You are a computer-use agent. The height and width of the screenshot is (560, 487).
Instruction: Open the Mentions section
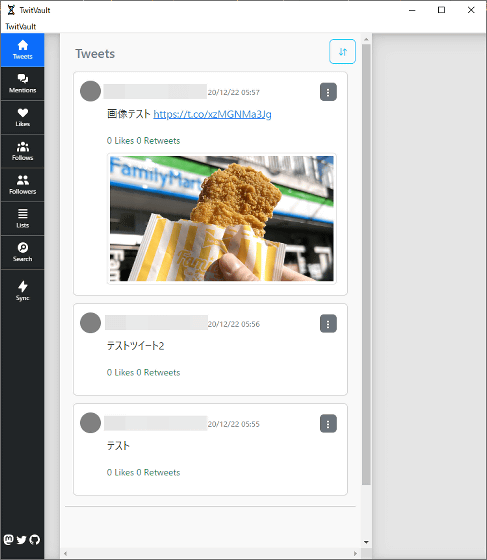coord(22,84)
